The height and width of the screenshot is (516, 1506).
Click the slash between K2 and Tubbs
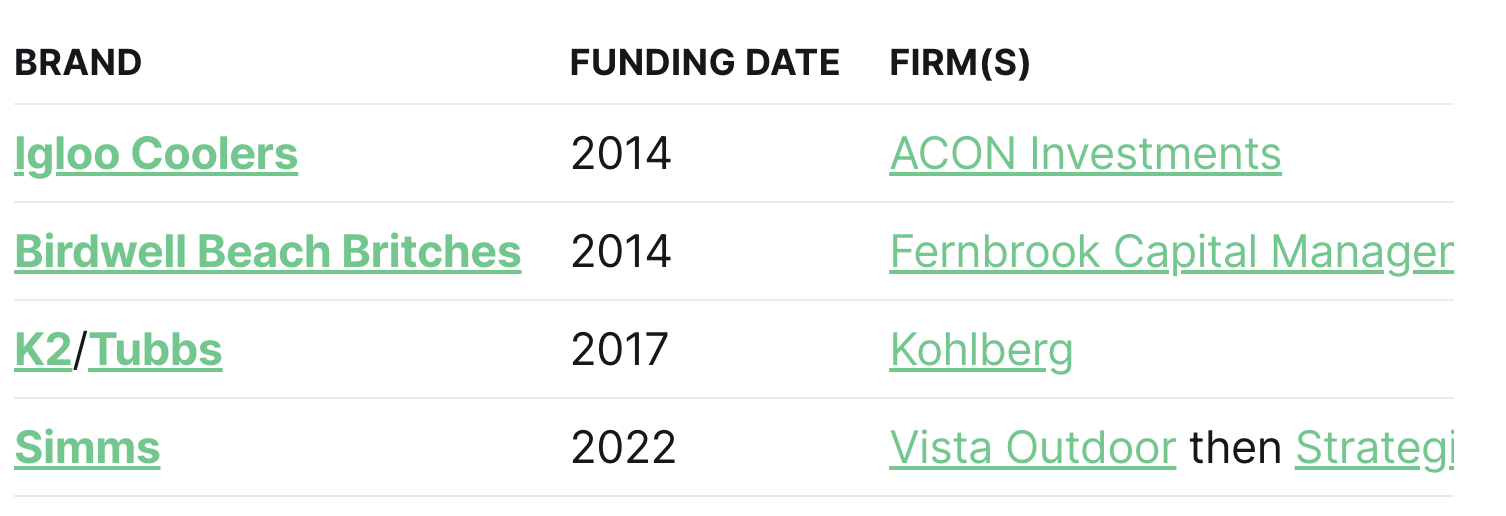81,350
